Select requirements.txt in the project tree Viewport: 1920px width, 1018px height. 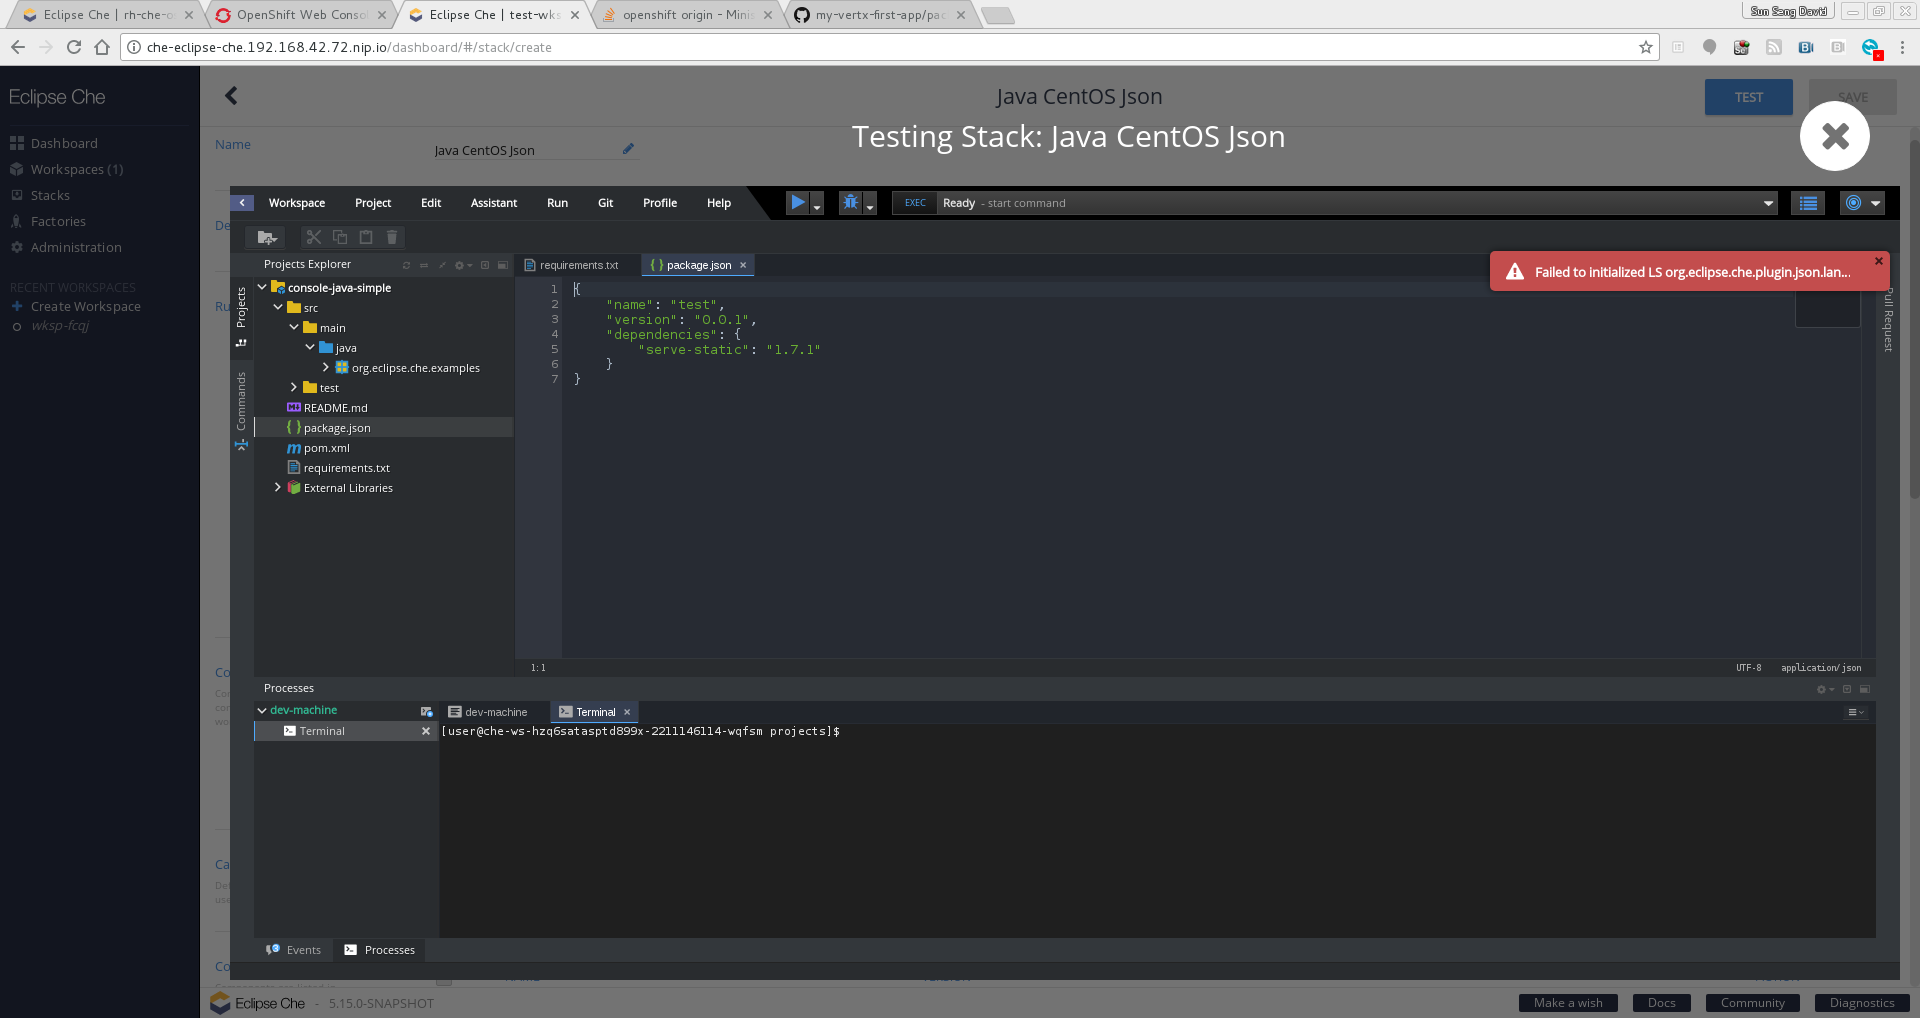click(346, 468)
